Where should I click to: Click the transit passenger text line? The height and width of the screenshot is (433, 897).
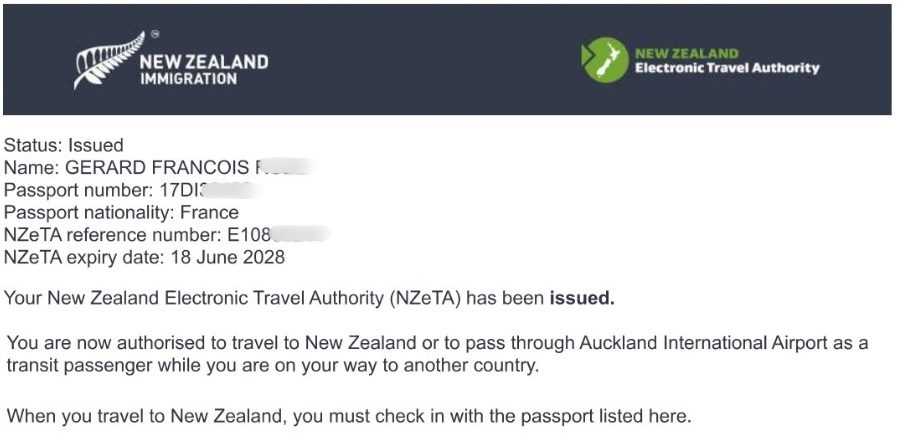[273, 366]
